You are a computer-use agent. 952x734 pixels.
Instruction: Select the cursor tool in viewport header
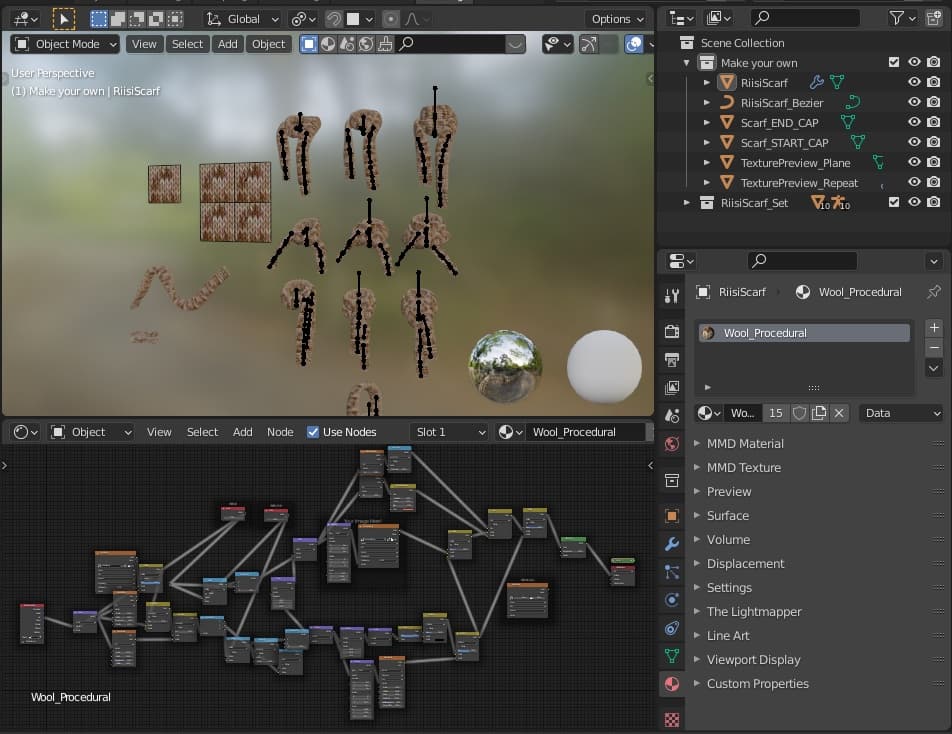(x=63, y=19)
